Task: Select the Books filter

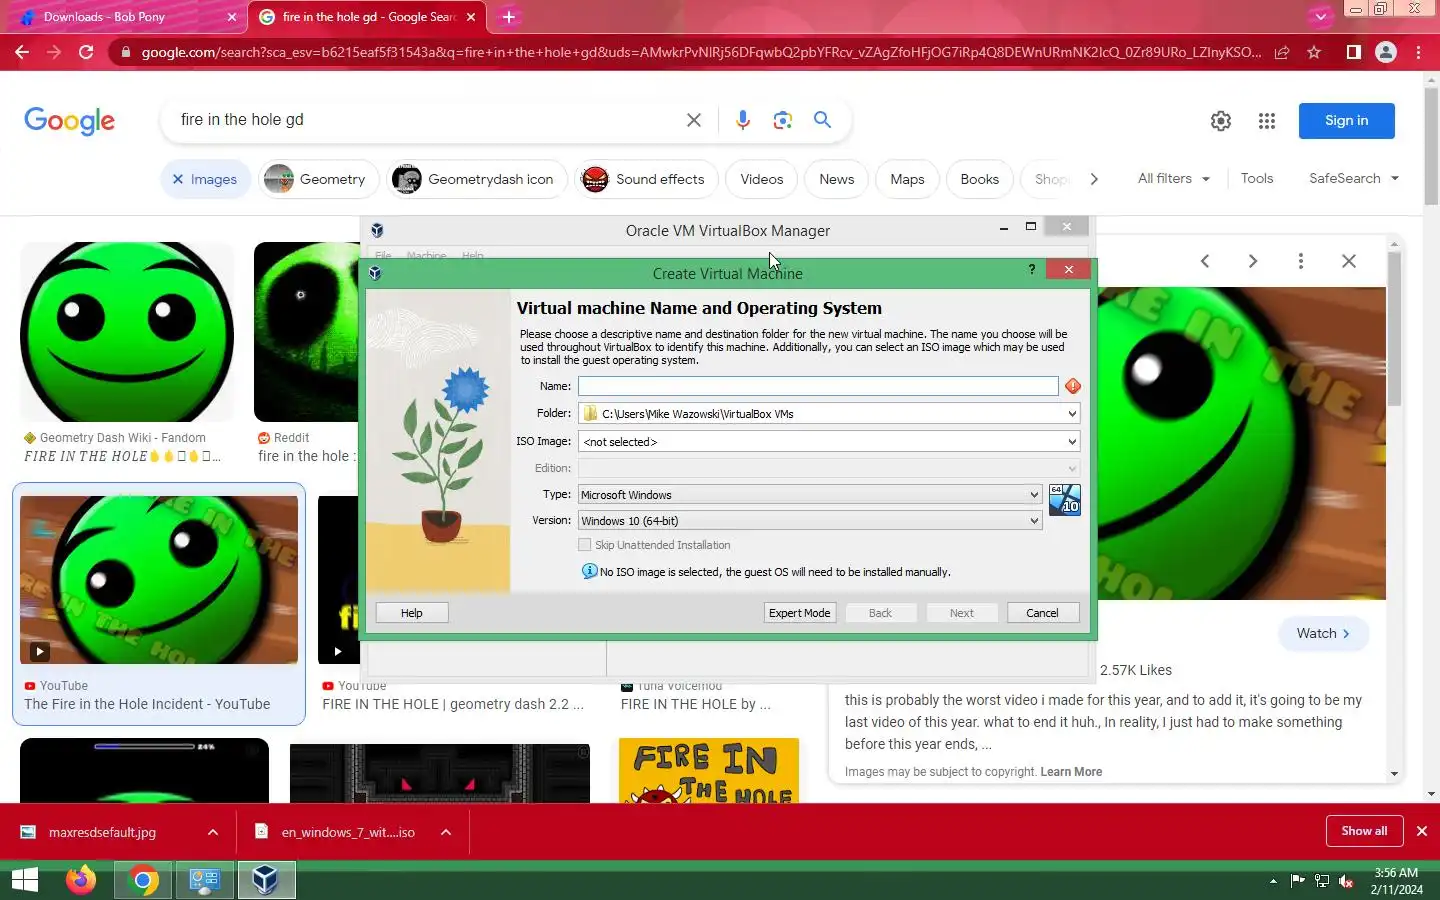Action: point(979,179)
